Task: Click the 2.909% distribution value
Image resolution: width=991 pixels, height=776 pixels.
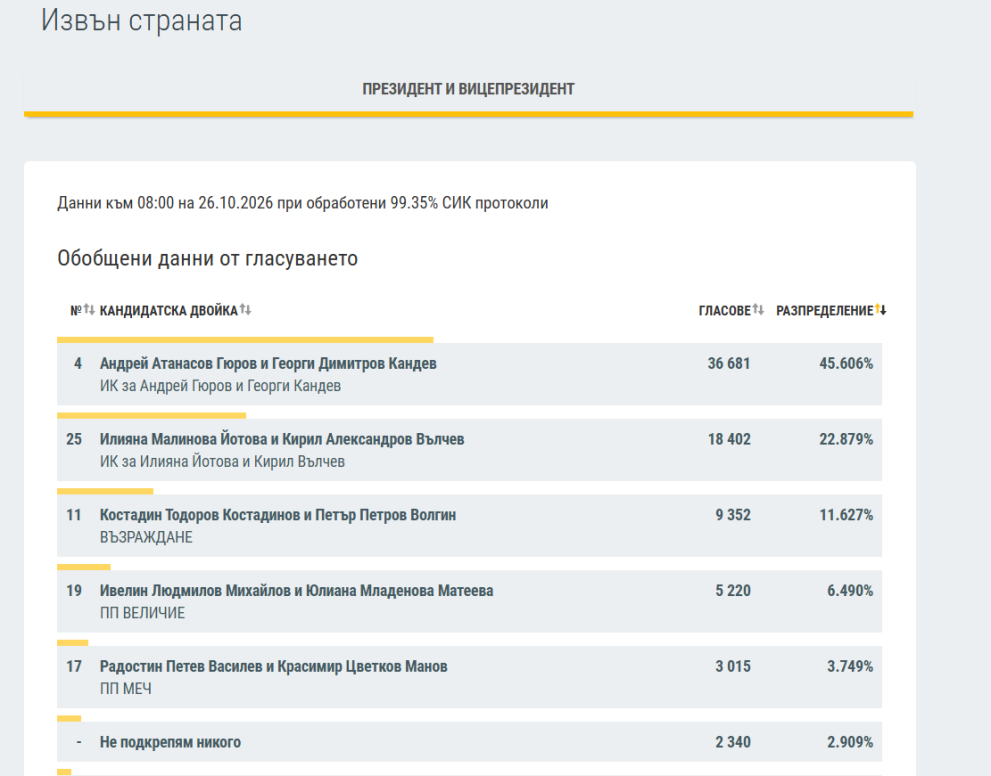Action: click(x=850, y=742)
